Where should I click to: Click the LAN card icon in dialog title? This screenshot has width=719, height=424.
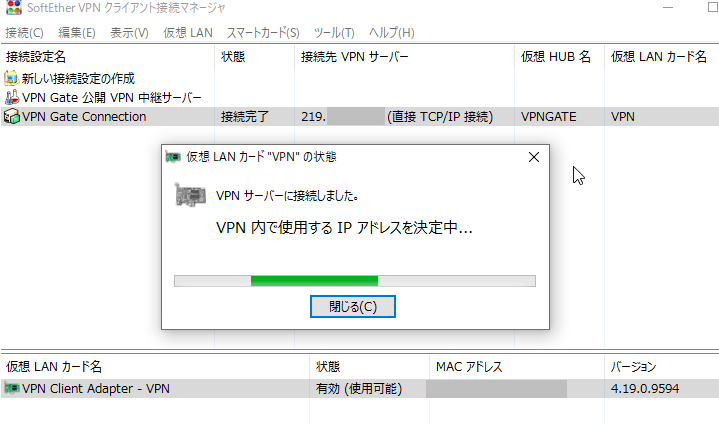[x=173, y=157]
